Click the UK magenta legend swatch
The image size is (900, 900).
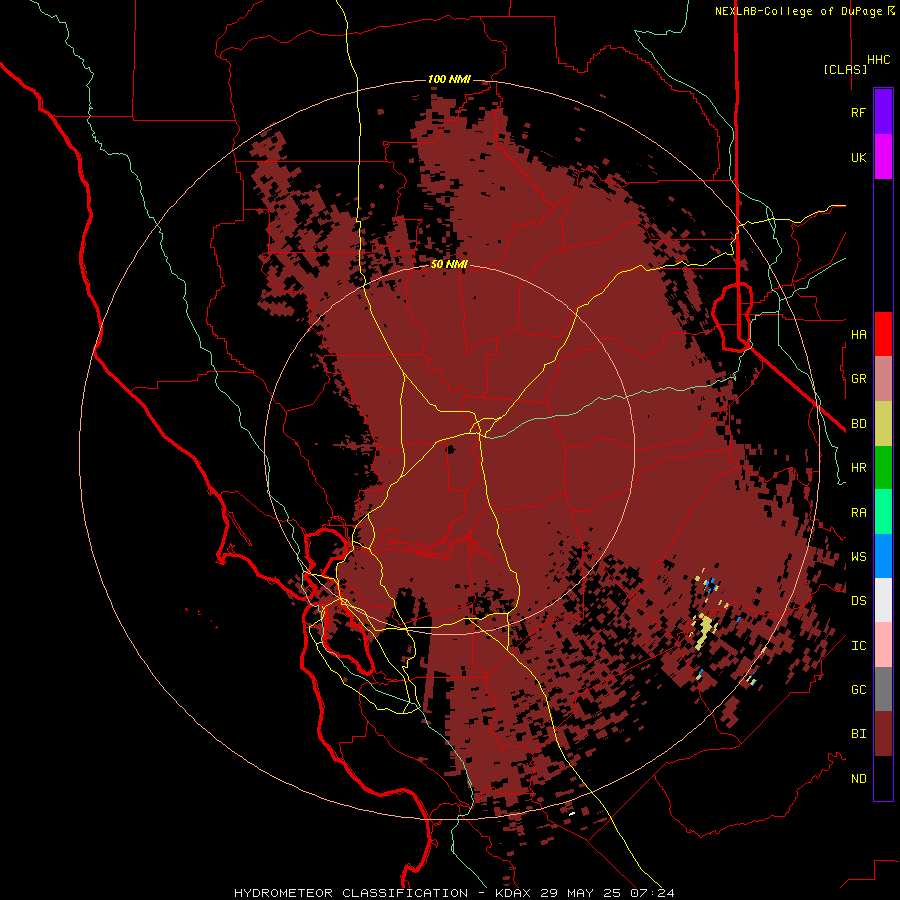point(883,157)
